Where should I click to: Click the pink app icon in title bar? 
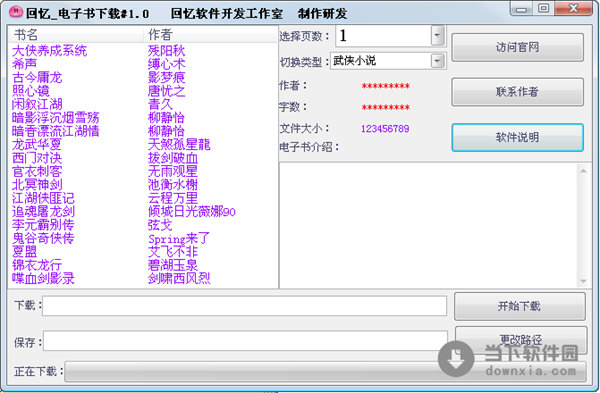tap(16, 13)
